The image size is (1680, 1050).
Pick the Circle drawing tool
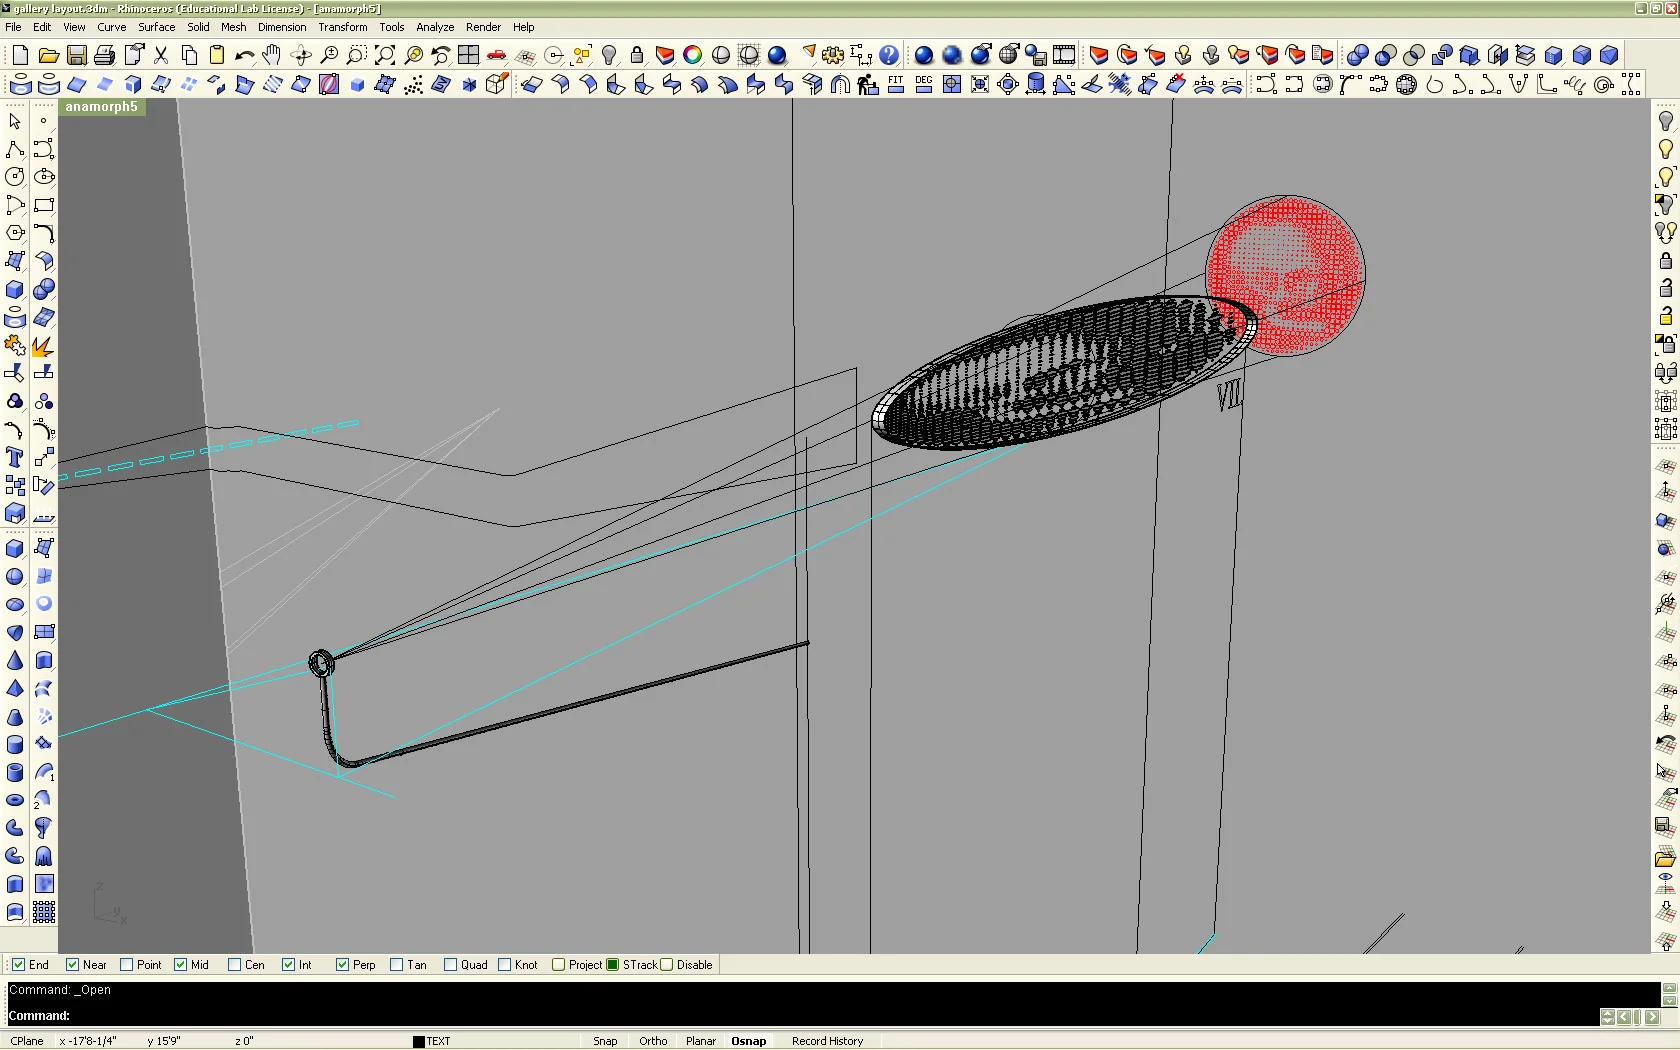click(15, 177)
